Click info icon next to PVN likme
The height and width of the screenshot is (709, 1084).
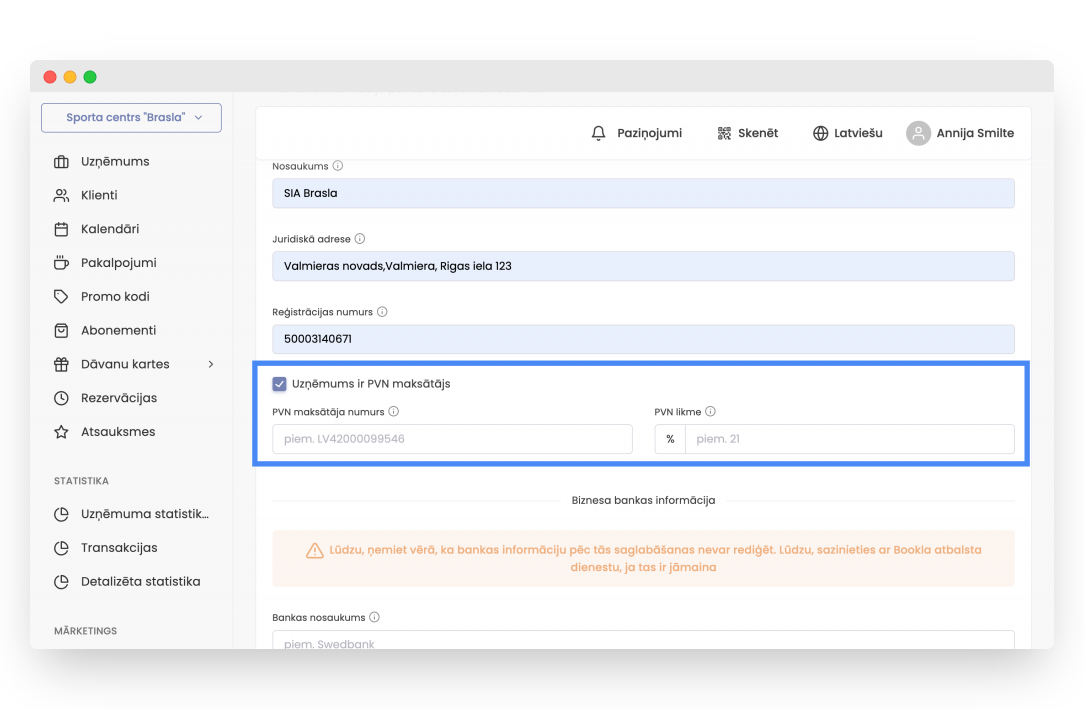(710, 411)
